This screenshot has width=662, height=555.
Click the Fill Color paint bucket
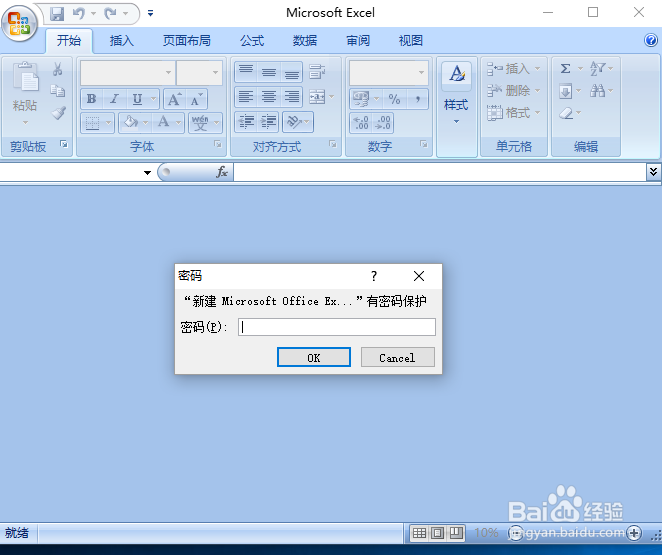coord(131,122)
